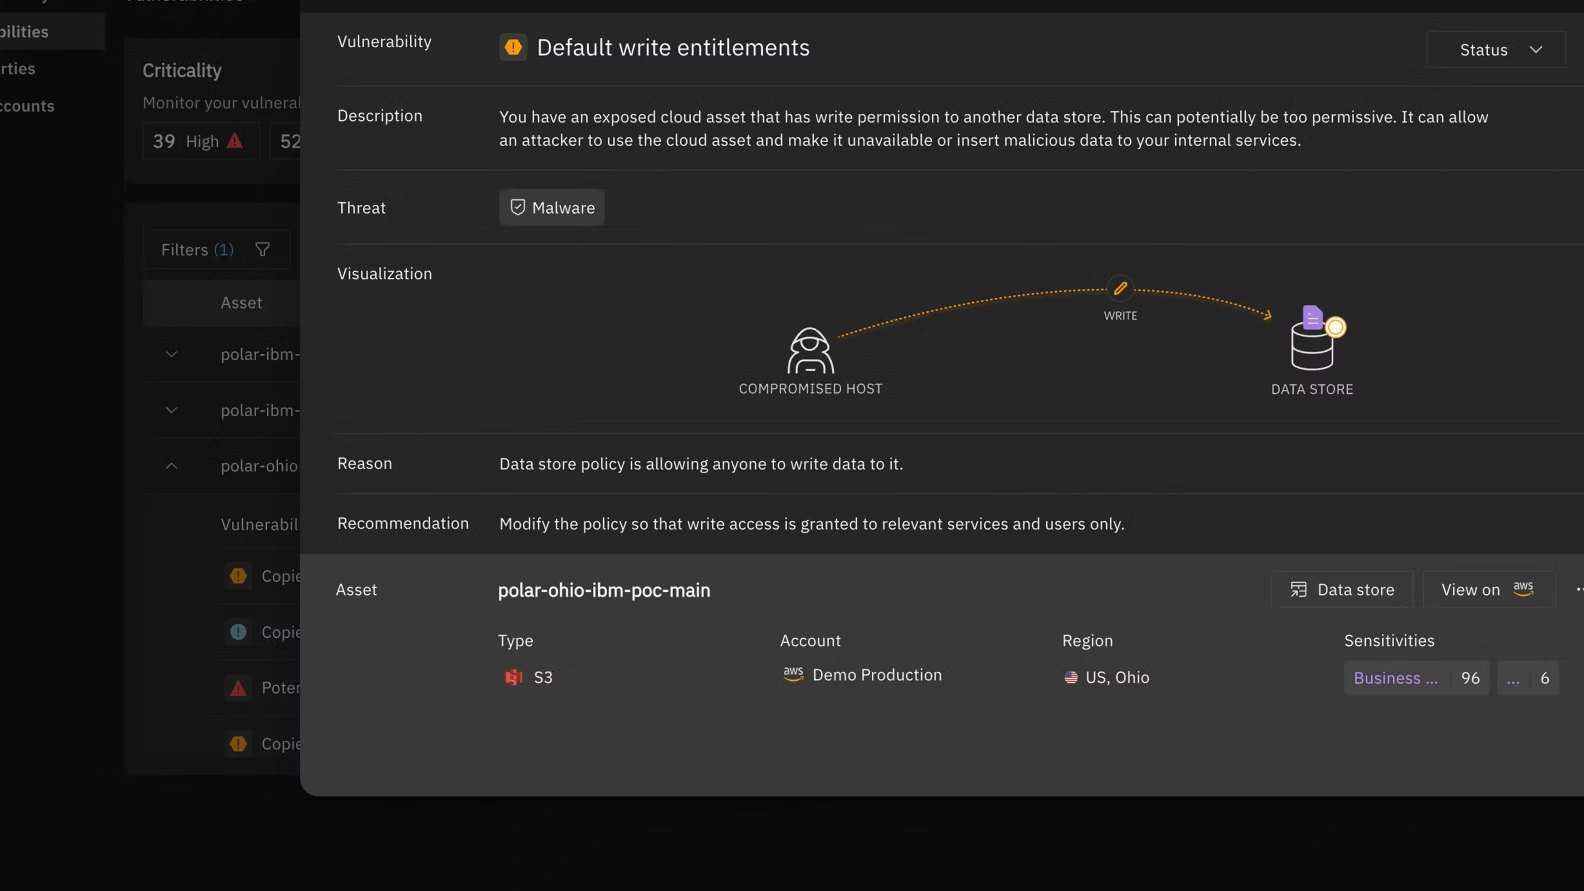Collapse the expanded polar-ohio asset row
The height and width of the screenshot is (891, 1584).
click(172, 466)
